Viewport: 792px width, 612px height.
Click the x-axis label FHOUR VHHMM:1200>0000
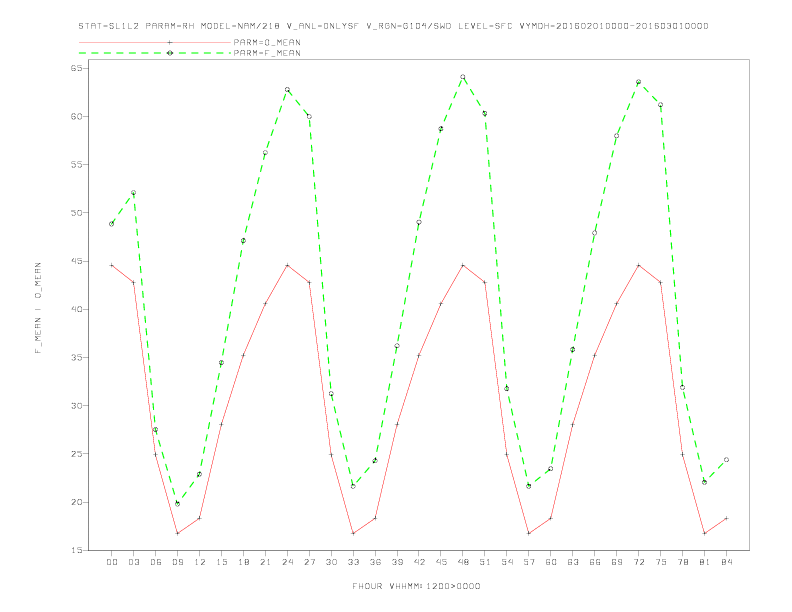(416, 586)
